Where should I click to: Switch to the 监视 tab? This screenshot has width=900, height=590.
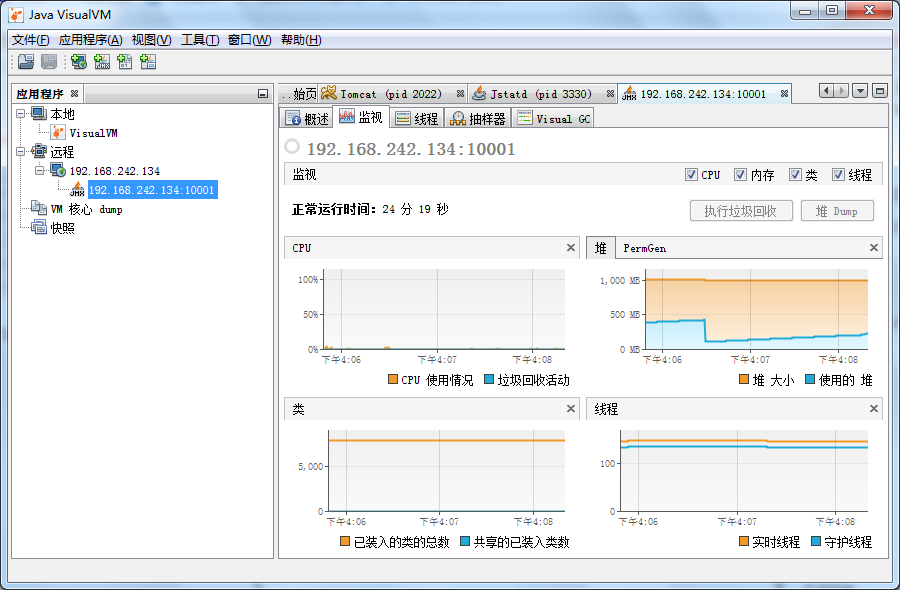362,117
